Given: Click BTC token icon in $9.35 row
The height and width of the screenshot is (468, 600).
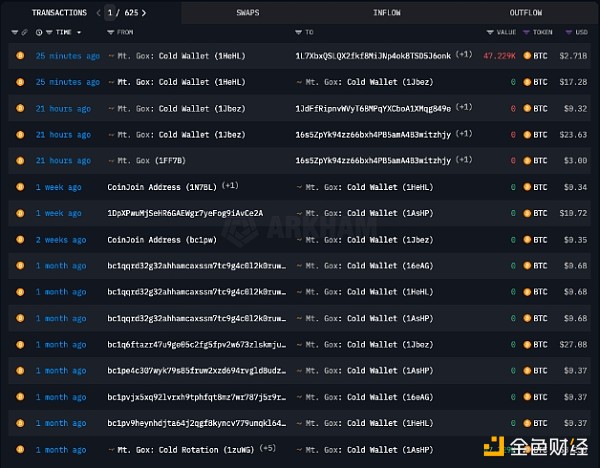Looking at the screenshot, I should click(x=527, y=240).
